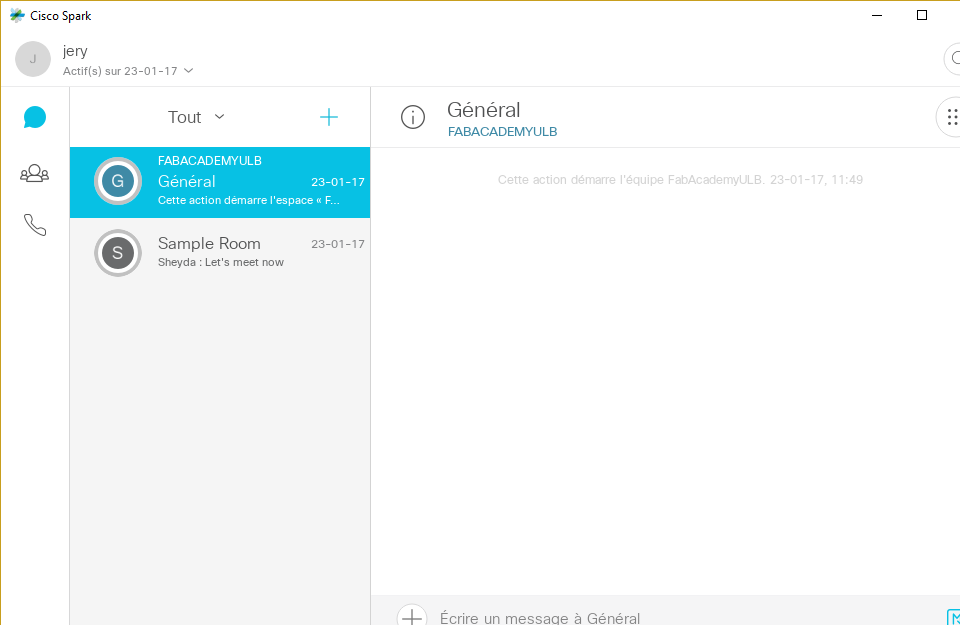Open the info icon beside Général title
Image resolution: width=960 pixels, height=625 pixels.
(x=413, y=117)
